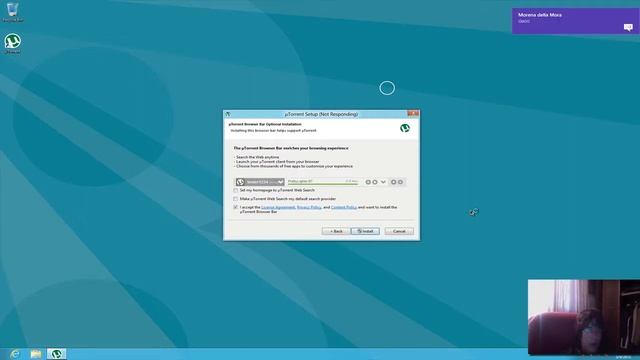The width and height of the screenshot is (640, 360).
Task: Click the Back button
Action: coord(336,231)
